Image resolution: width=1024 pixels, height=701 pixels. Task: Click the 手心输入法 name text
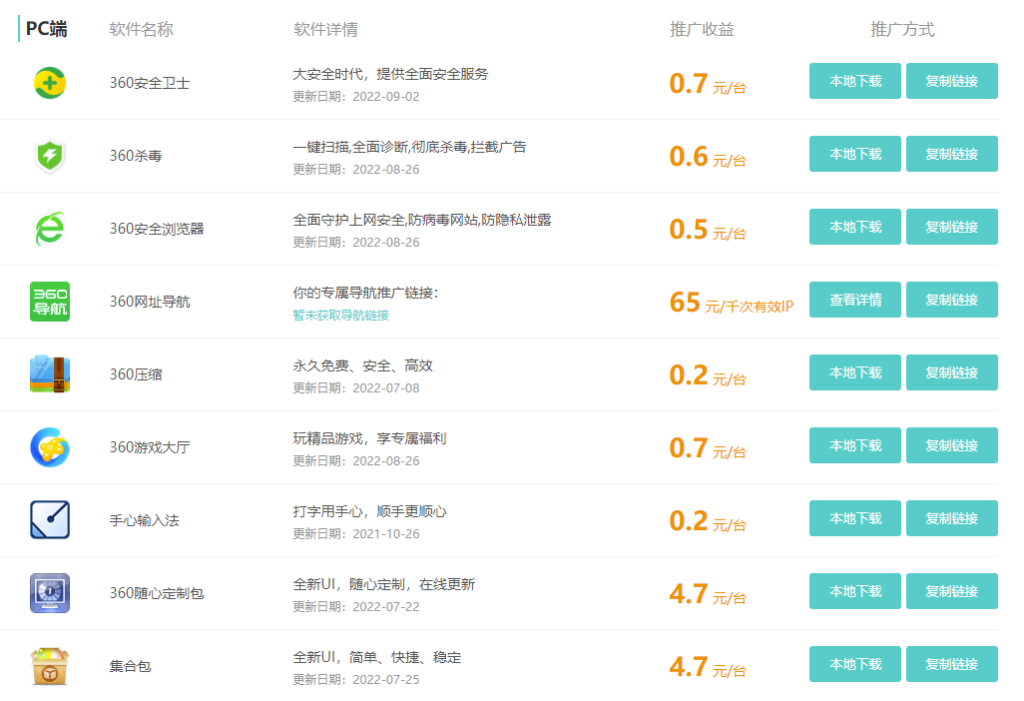144,521
